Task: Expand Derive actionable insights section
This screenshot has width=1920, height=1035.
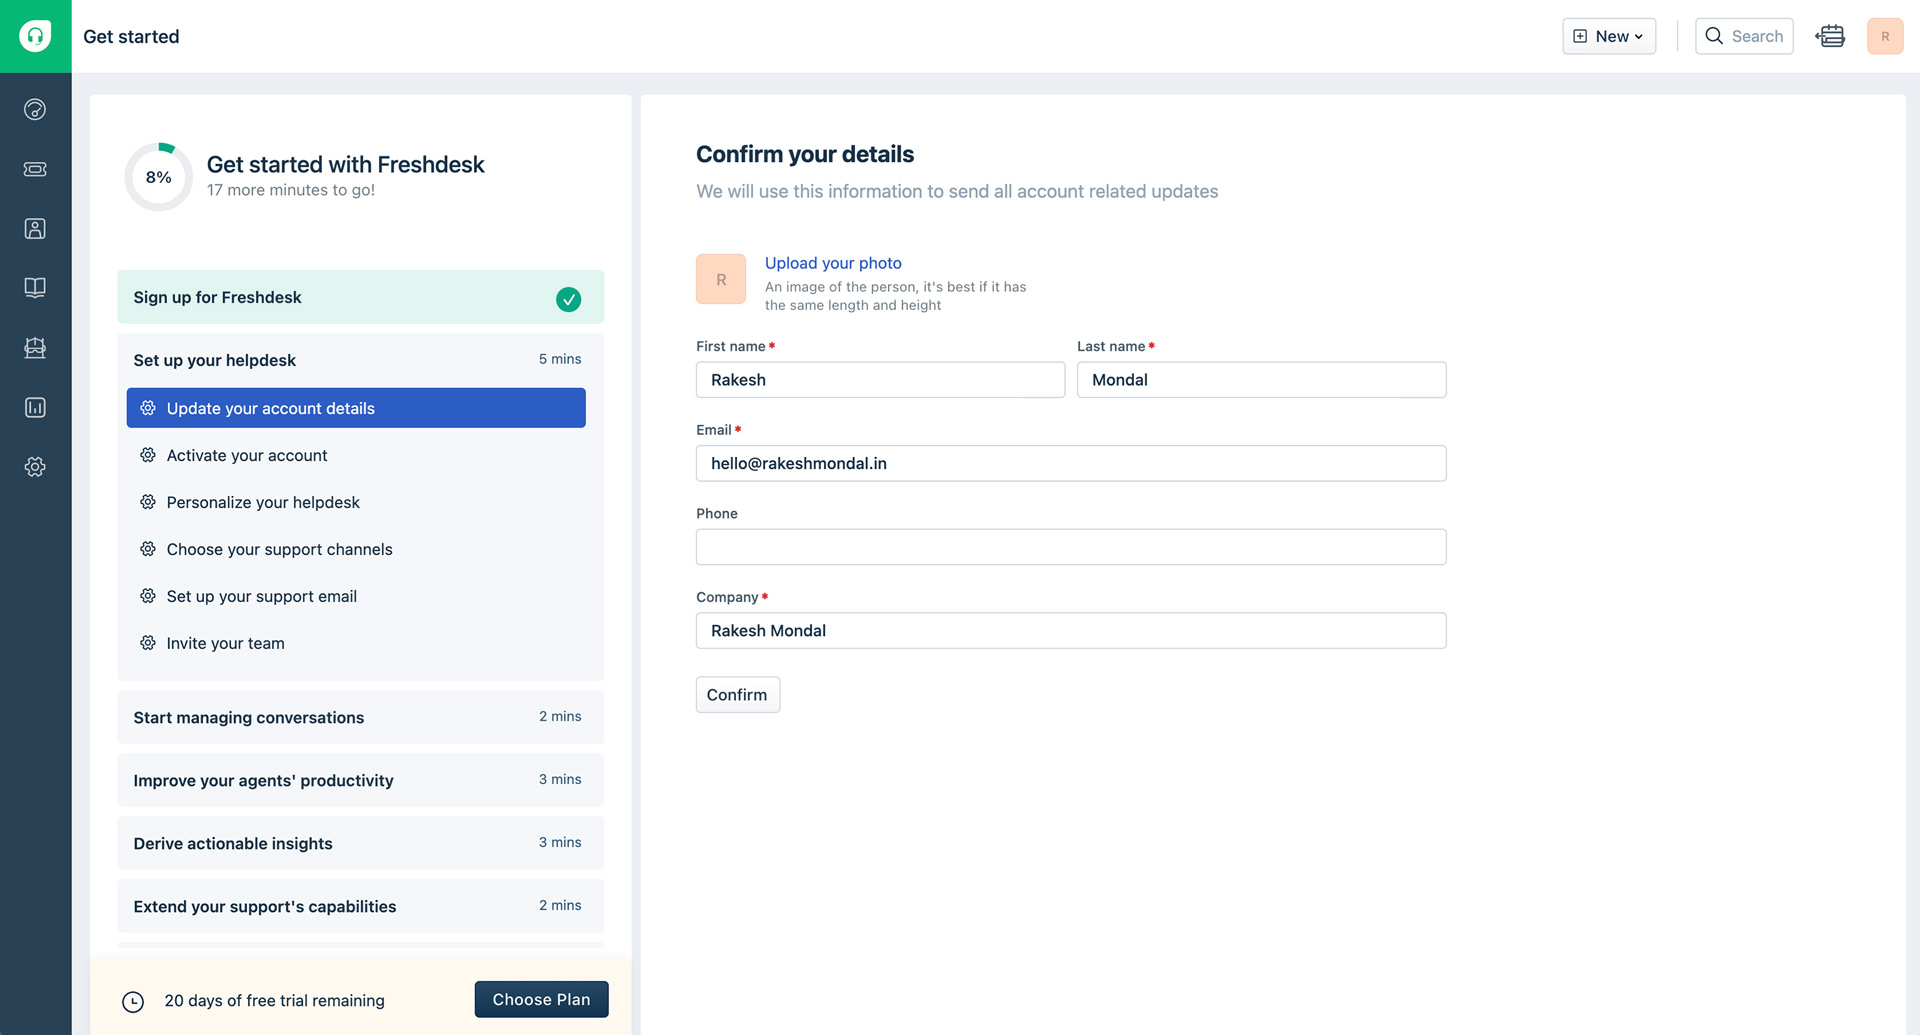Action: pyautogui.click(x=360, y=843)
